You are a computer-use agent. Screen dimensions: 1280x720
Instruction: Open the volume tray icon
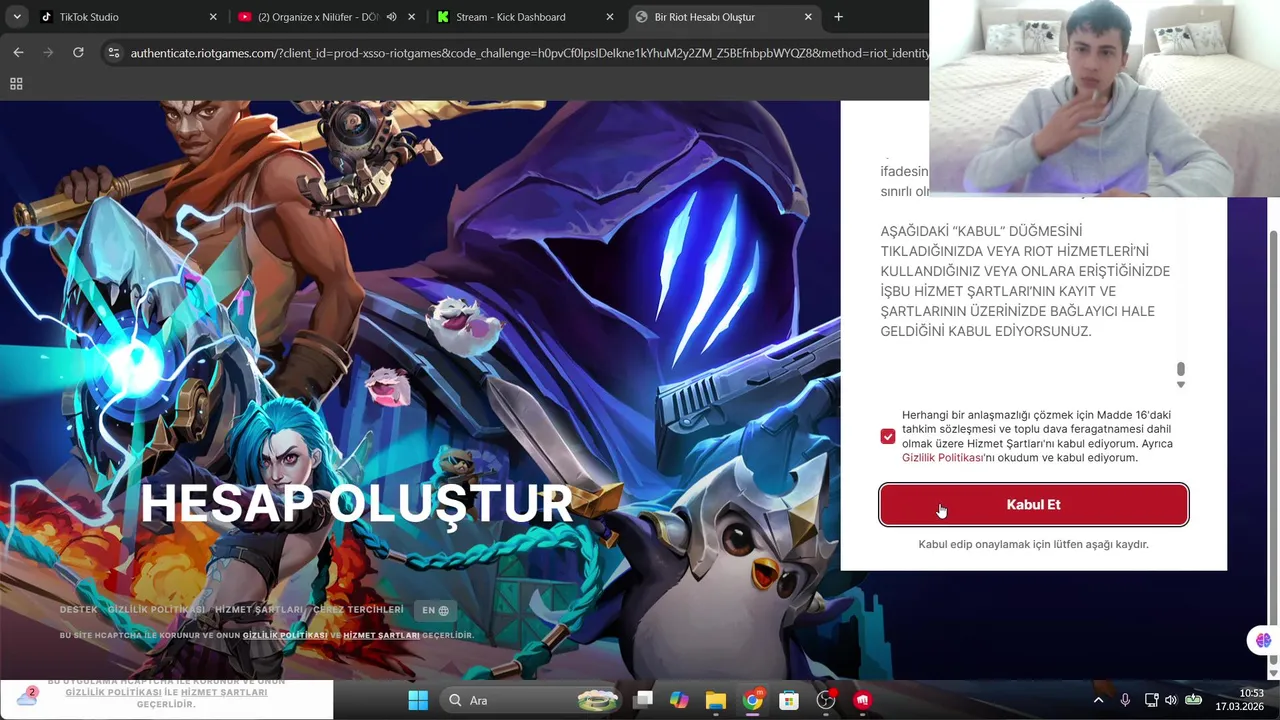click(x=1171, y=700)
